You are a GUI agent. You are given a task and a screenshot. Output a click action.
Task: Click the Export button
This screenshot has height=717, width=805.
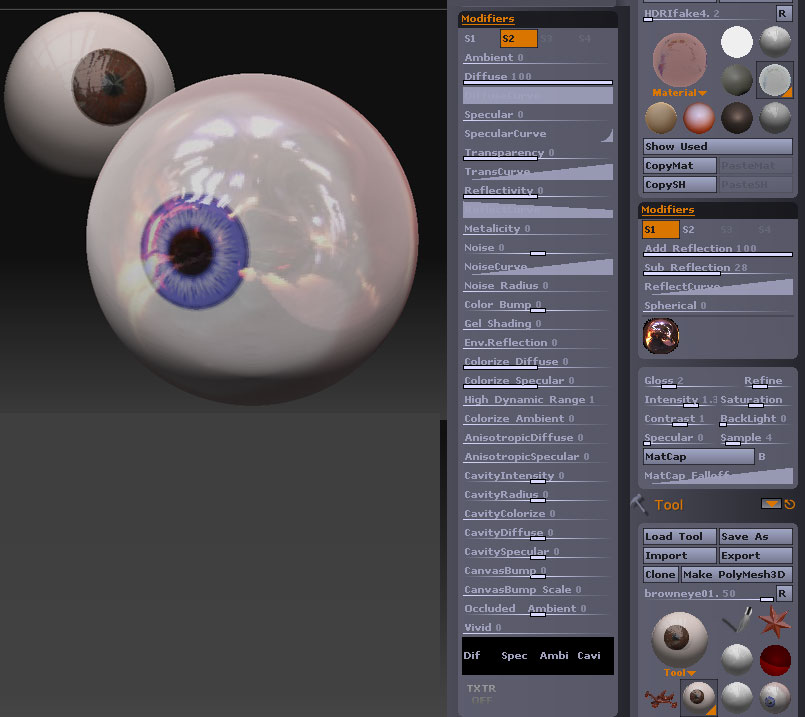[755, 555]
